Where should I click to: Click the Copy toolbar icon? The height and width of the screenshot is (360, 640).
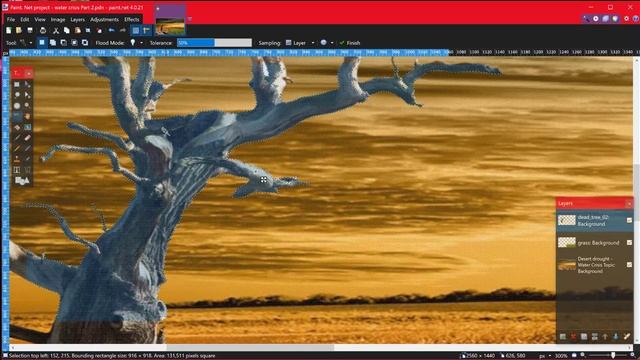pyautogui.click(x=67, y=31)
